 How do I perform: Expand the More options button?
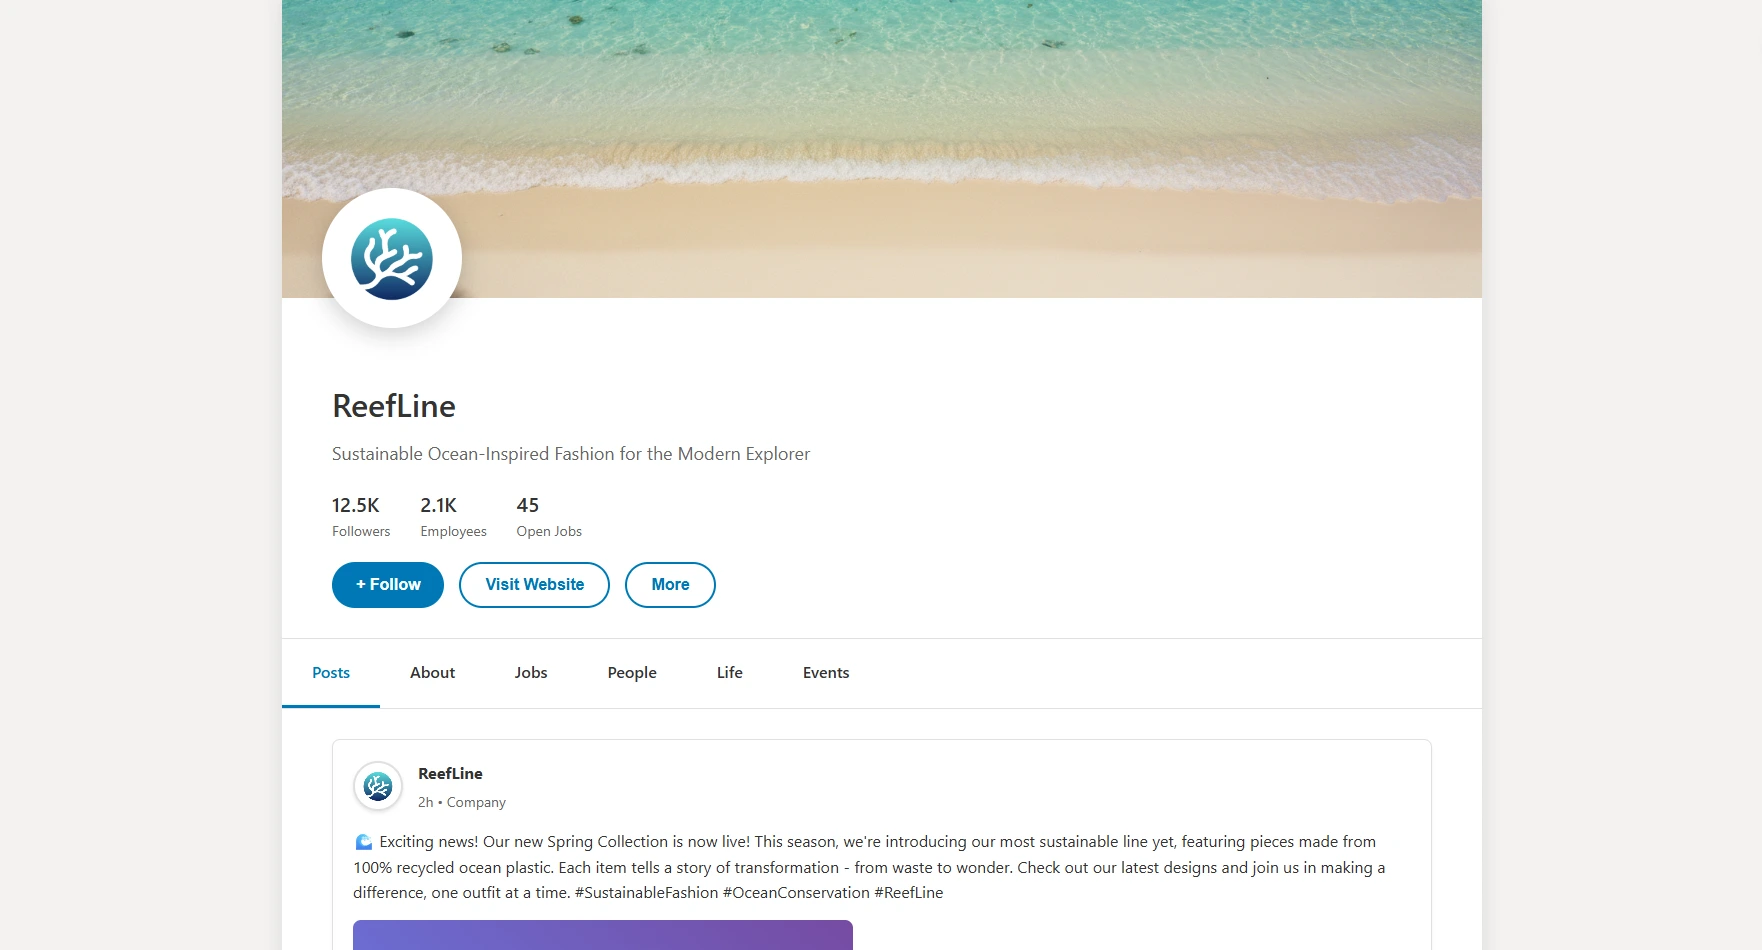670,585
